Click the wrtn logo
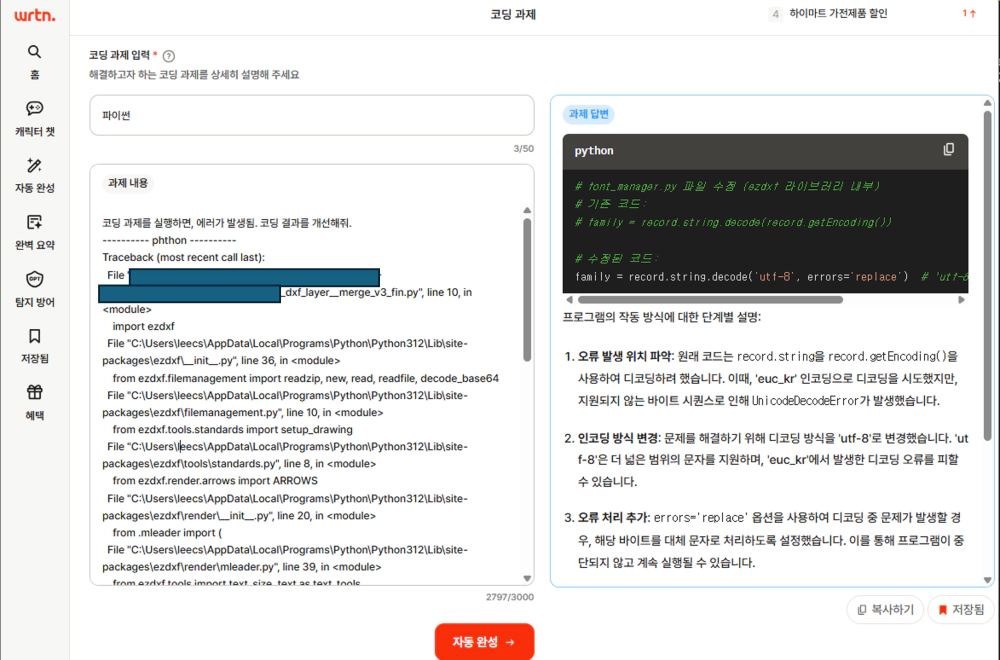This screenshot has width=1000, height=660. coord(33,15)
